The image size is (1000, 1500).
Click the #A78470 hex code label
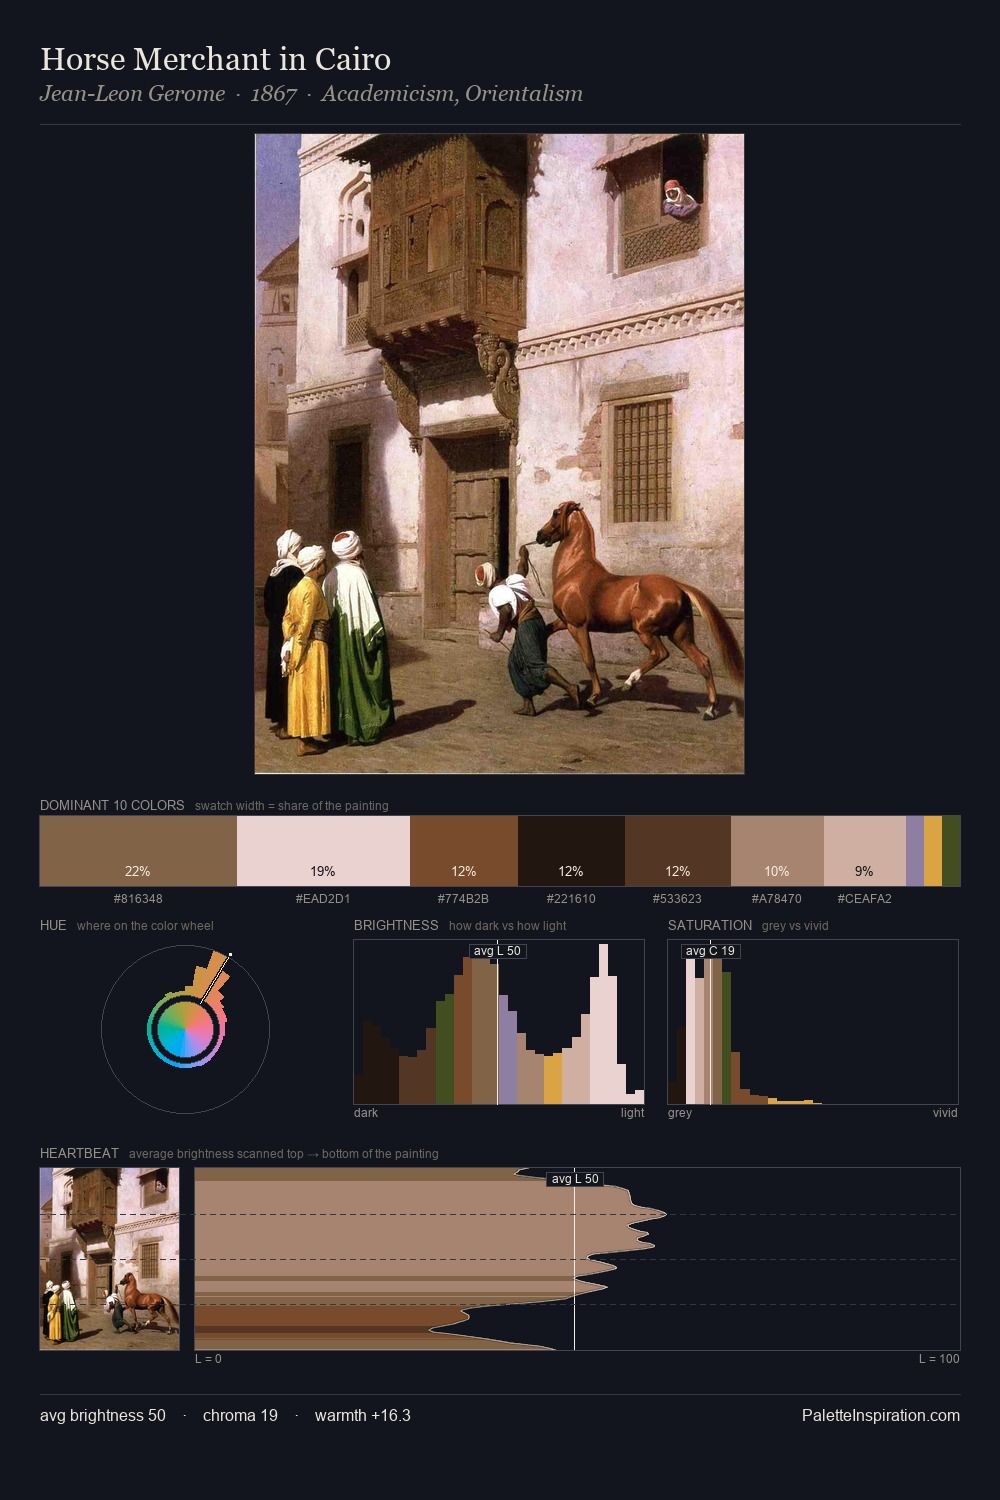pyautogui.click(x=777, y=898)
